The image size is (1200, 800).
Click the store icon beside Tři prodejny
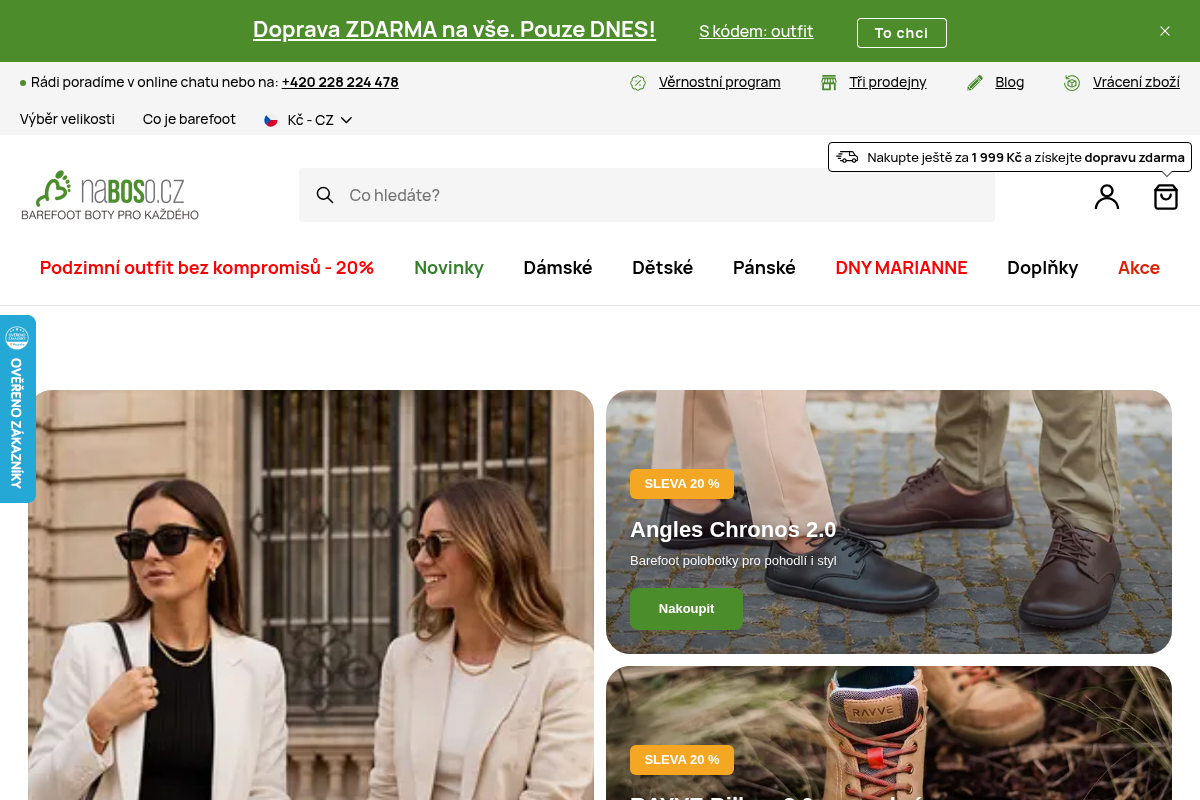pos(828,82)
